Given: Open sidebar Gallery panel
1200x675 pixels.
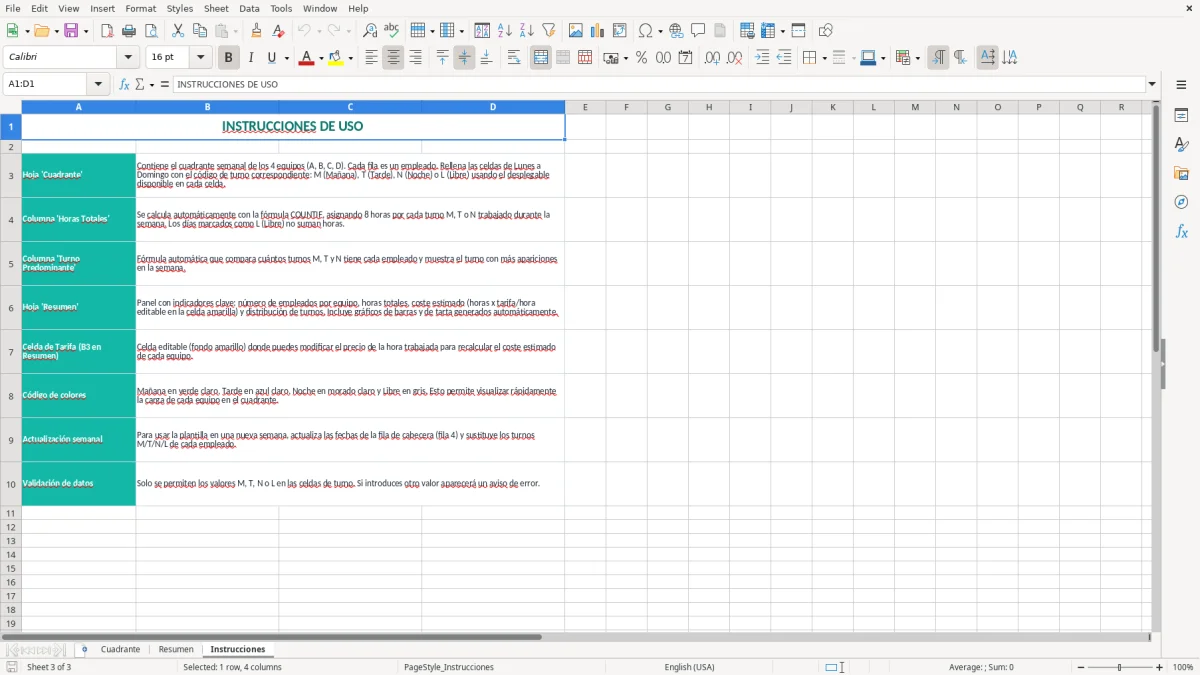Looking at the screenshot, I should tap(1181, 174).
